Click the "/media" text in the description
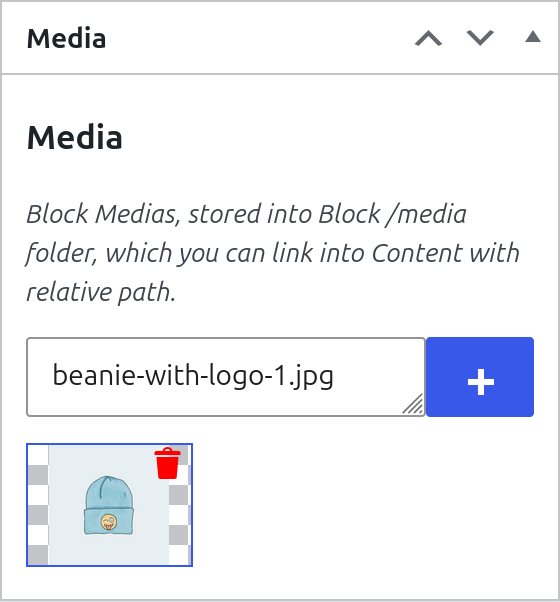This screenshot has width=560, height=602. coord(426,213)
